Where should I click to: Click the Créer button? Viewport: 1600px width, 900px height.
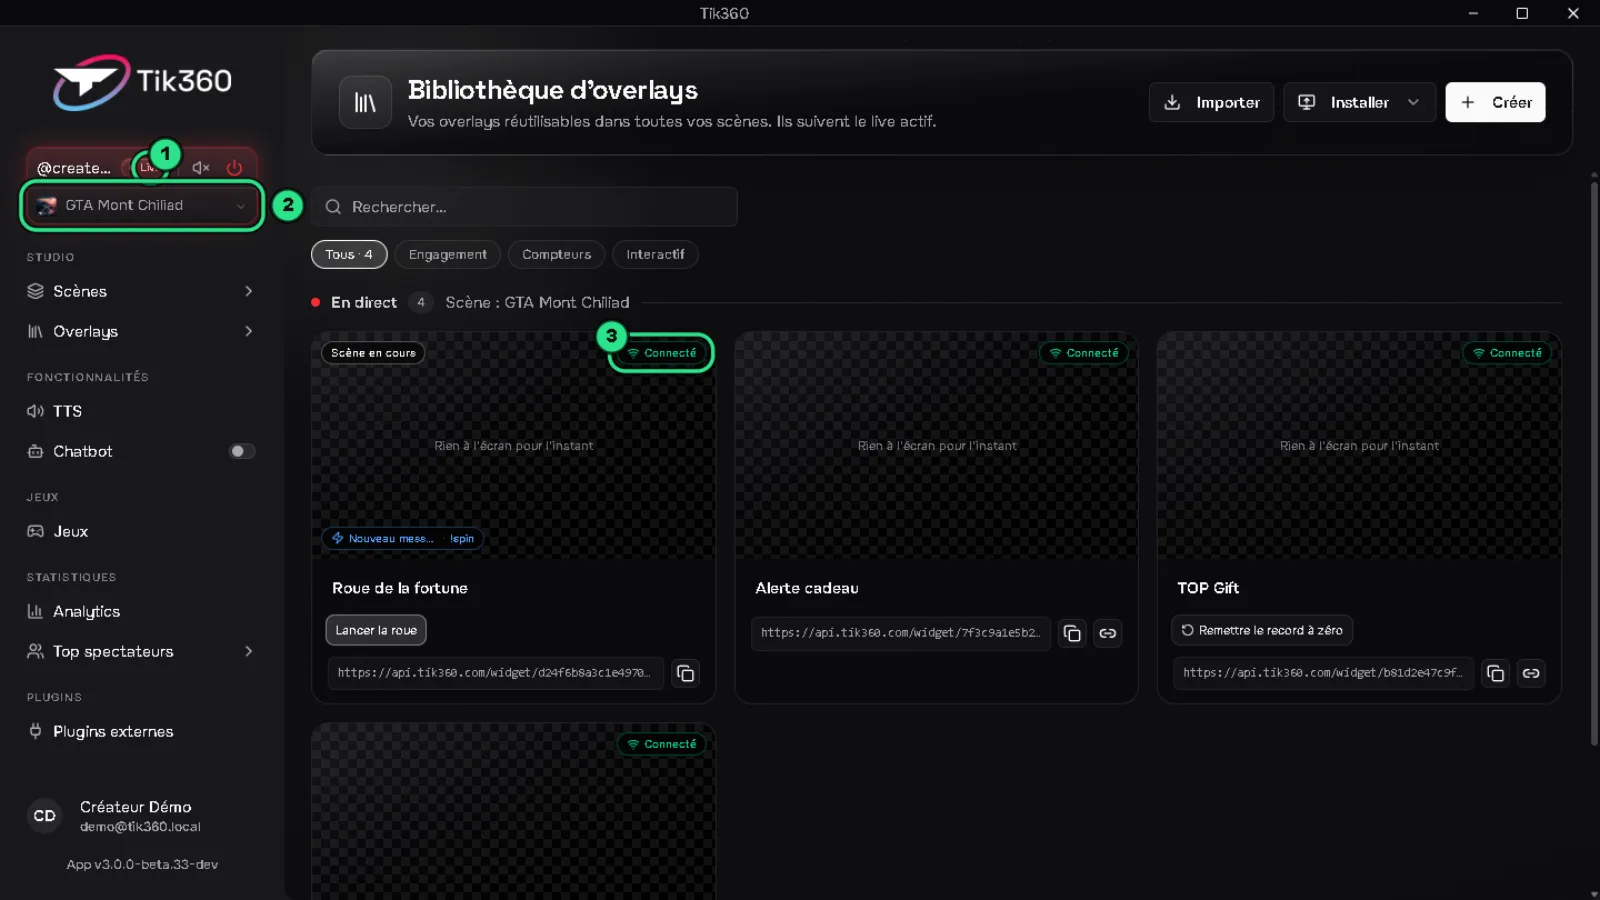tap(1495, 102)
